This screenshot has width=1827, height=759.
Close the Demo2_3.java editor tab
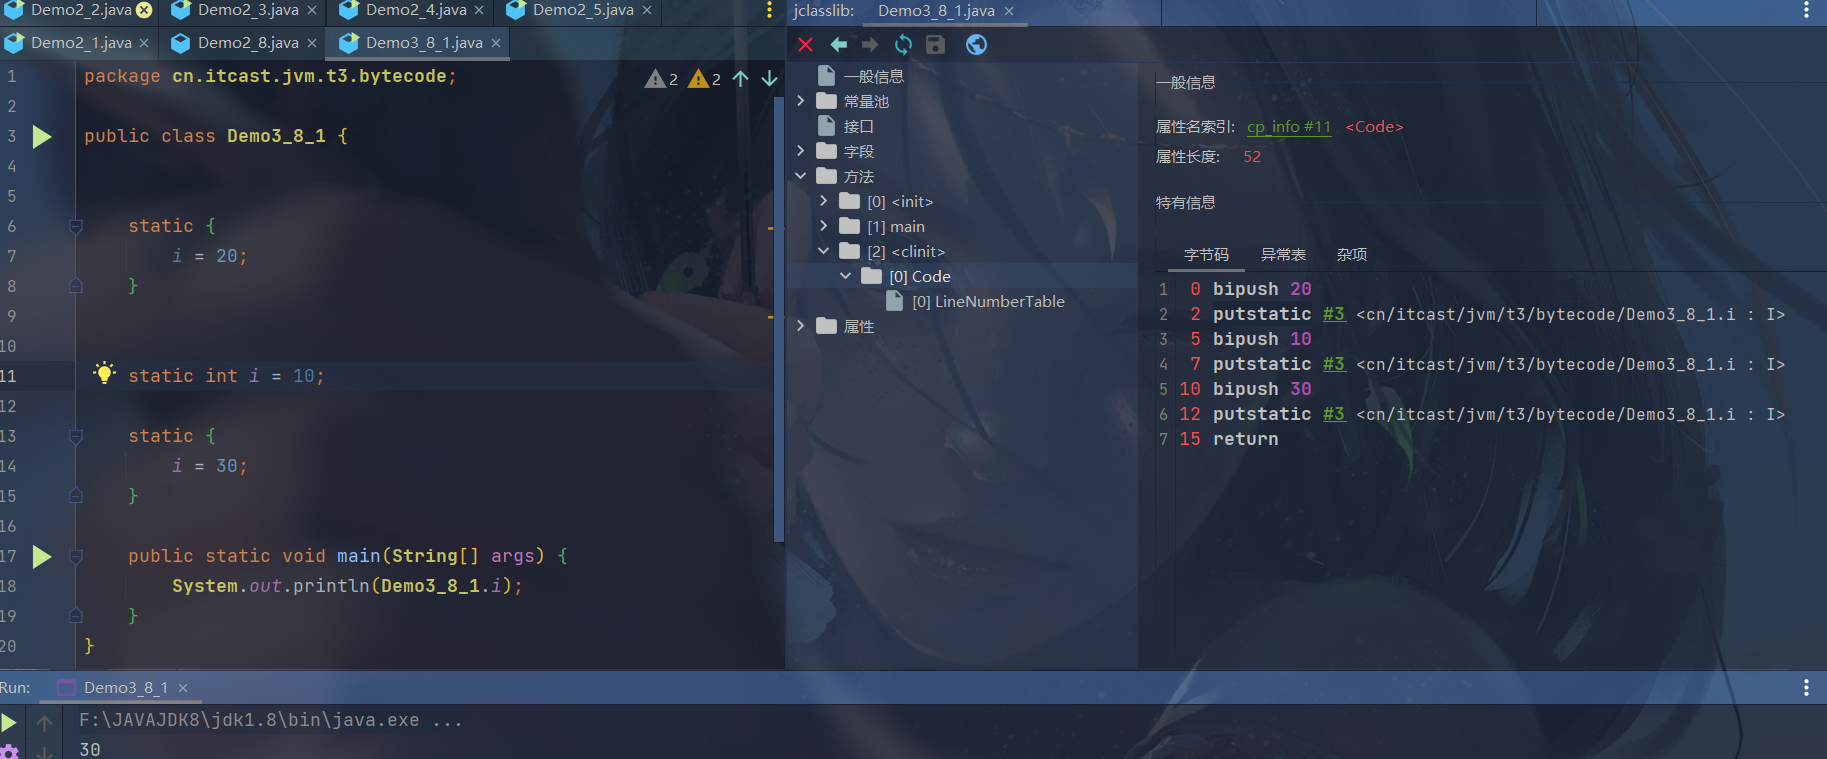click(312, 10)
